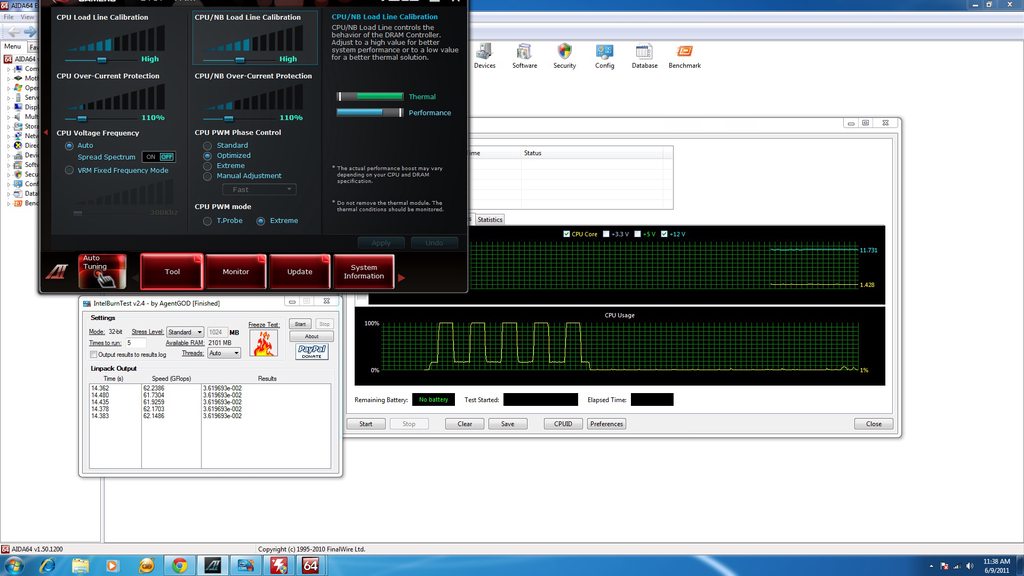The image size is (1024, 576).
Task: Click the Action Center flag tray icon
Action: click(x=944, y=566)
